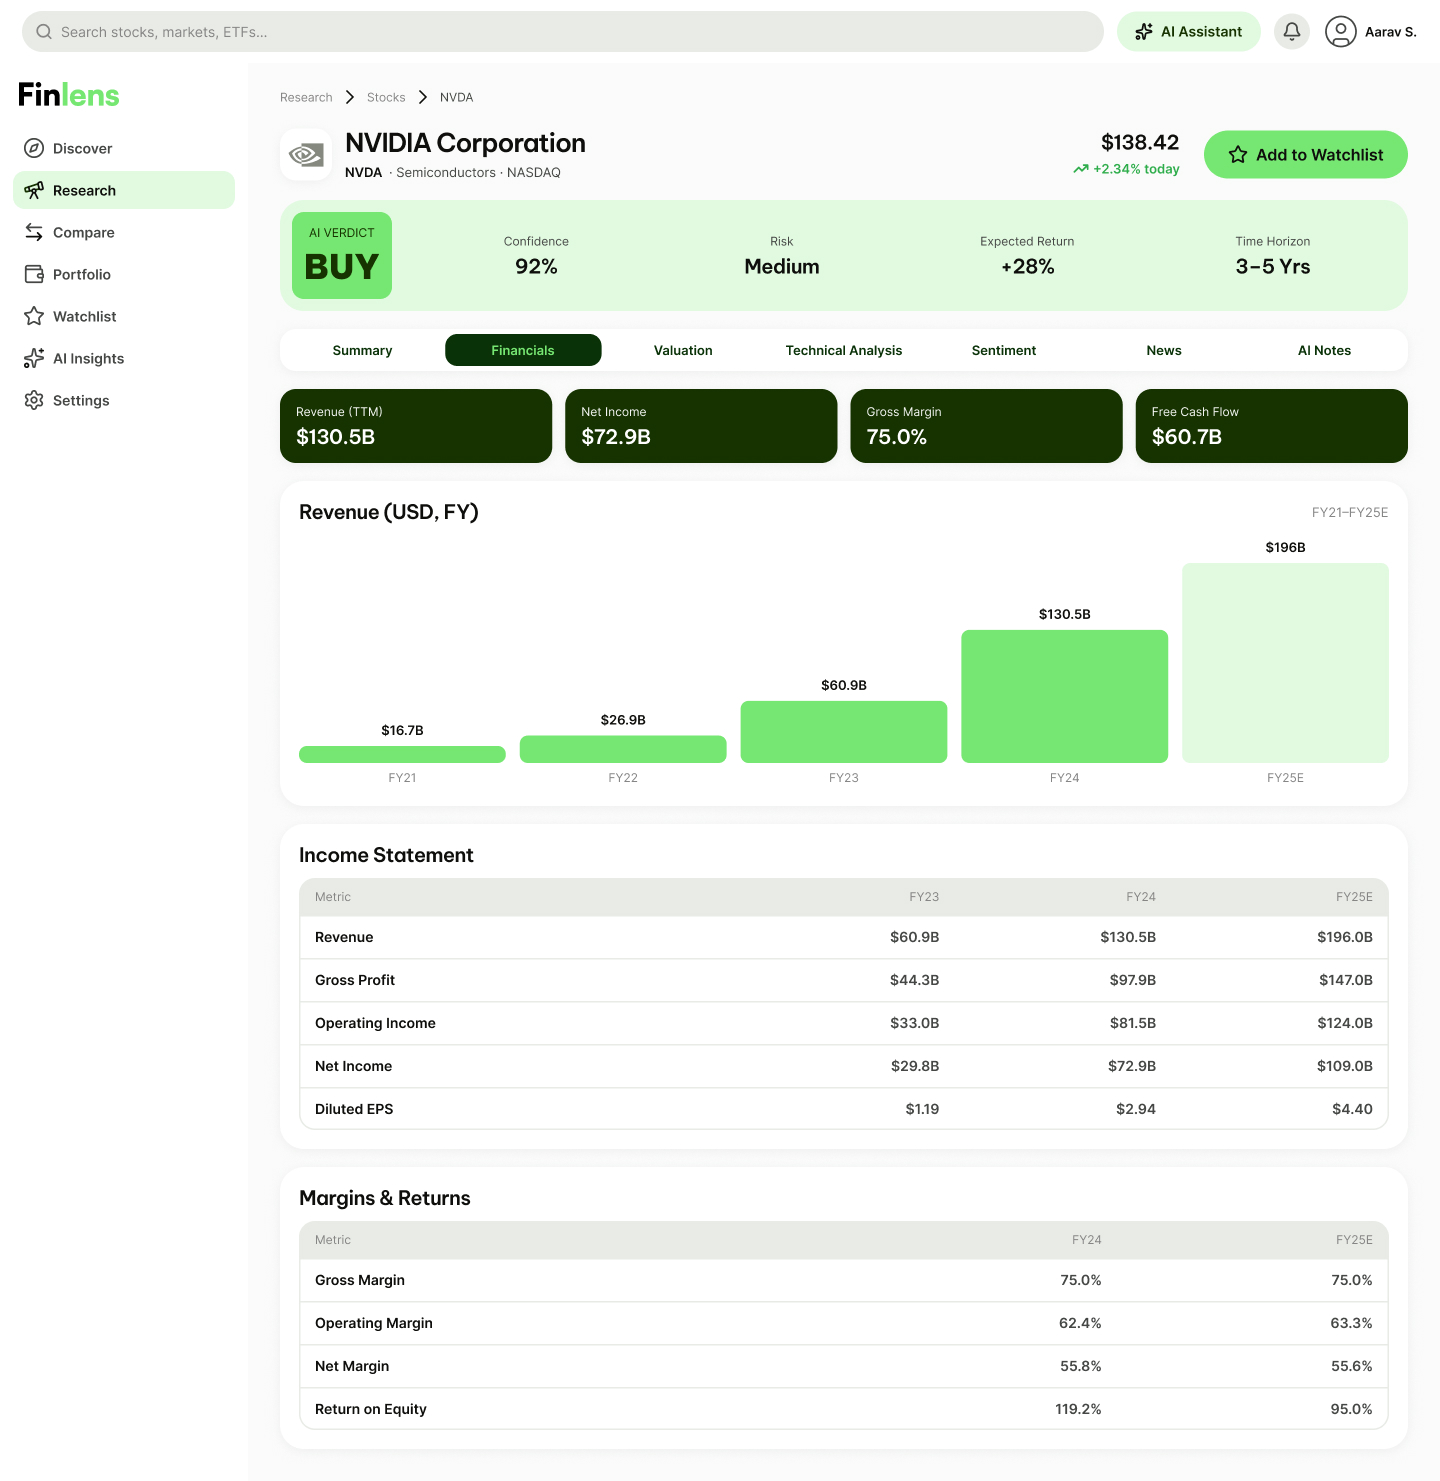Select the Financials tab

[x=523, y=350]
